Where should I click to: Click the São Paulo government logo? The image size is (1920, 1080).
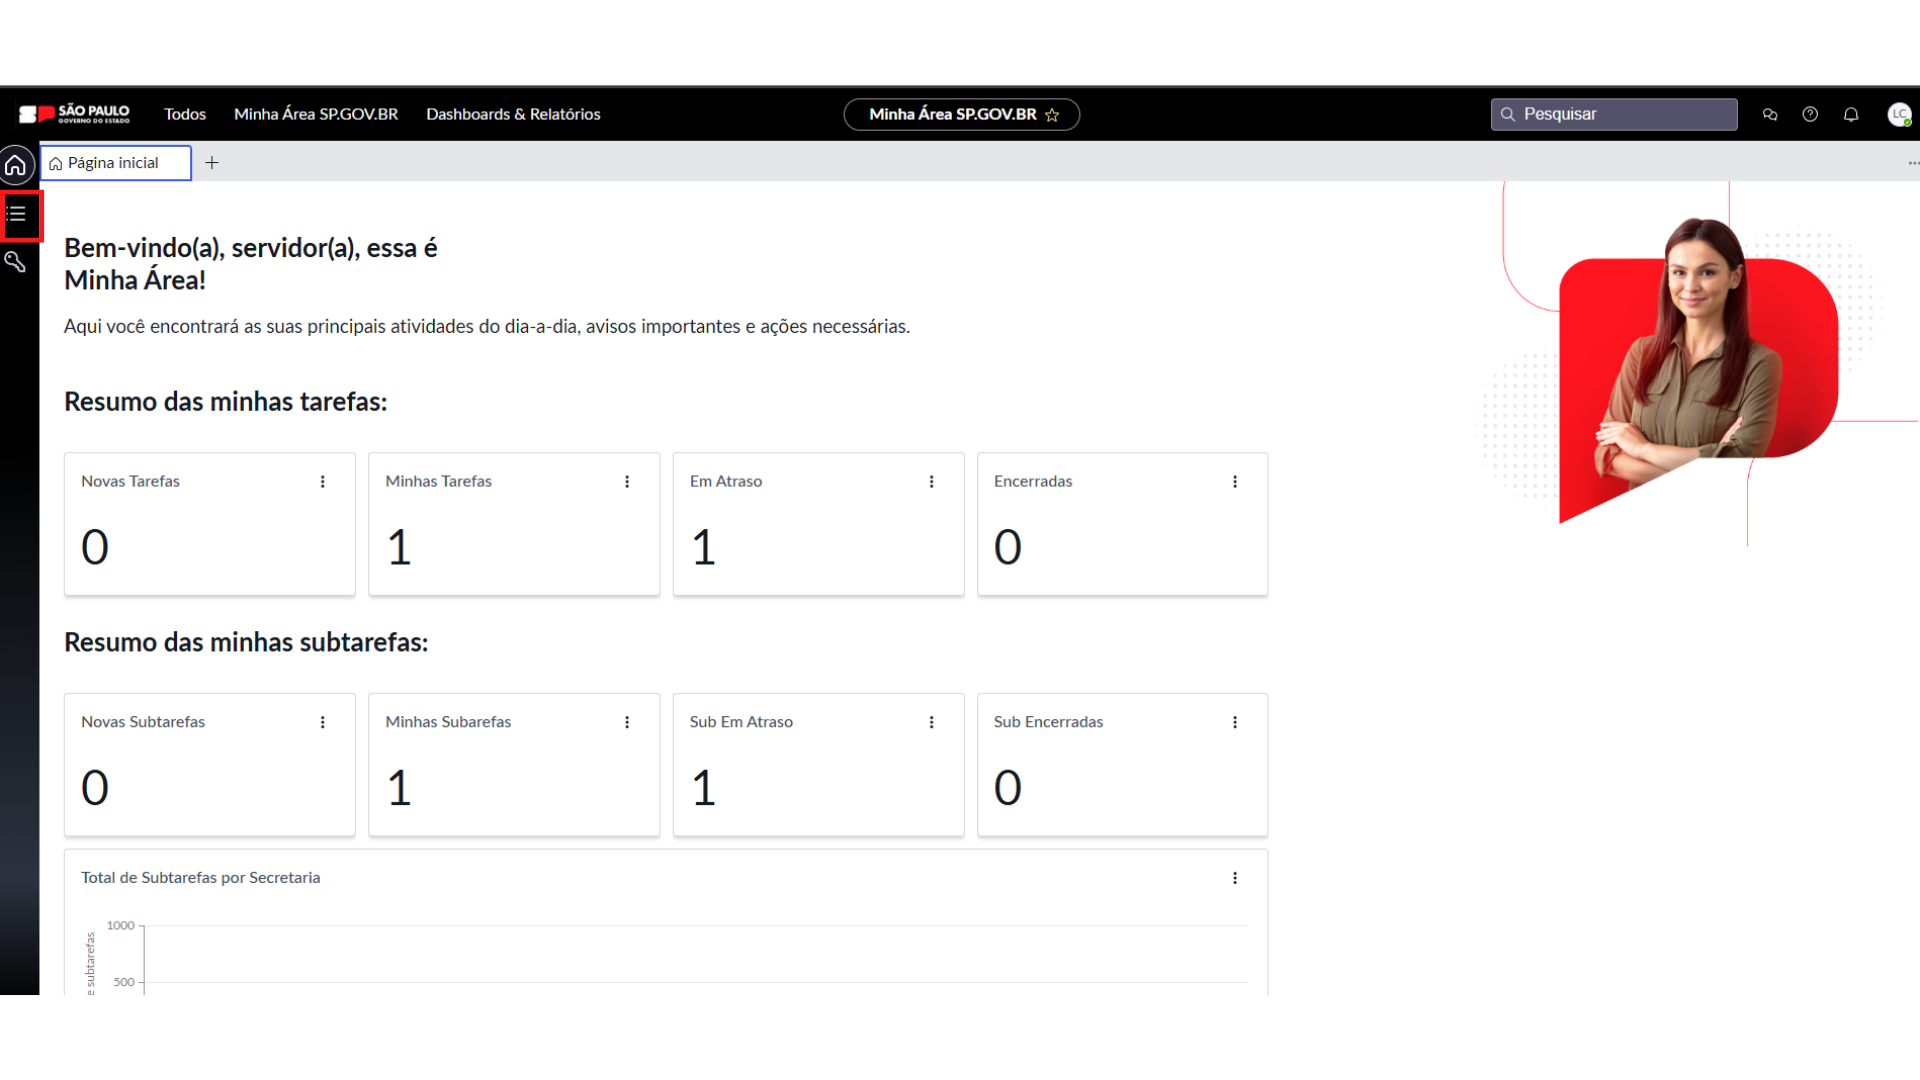pyautogui.click(x=75, y=114)
